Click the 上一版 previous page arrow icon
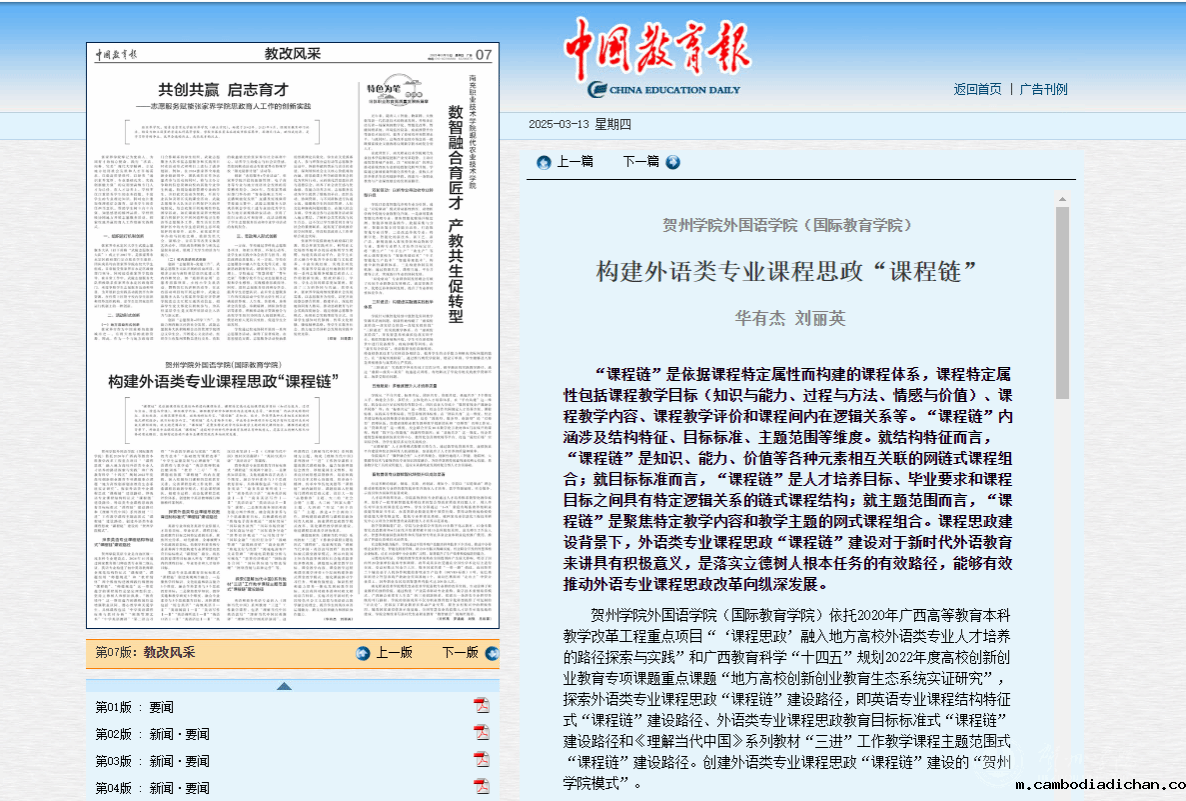The width and height of the screenshot is (1186, 801). pos(363,653)
